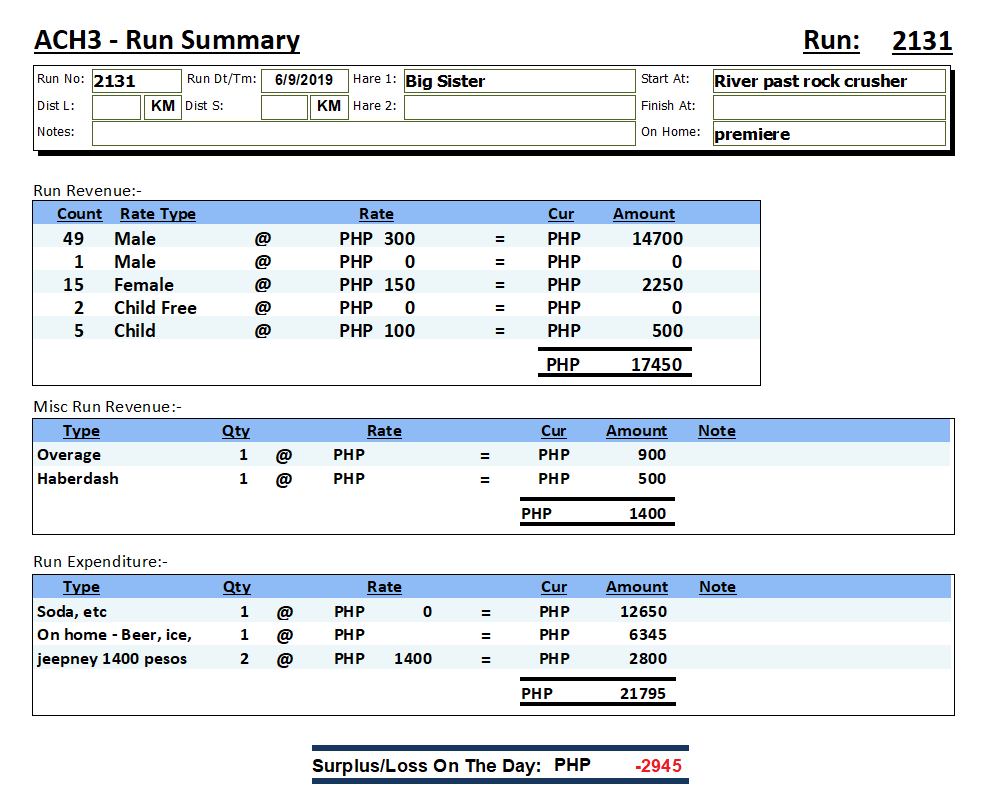Select the Female rate row amount 2250
The image size is (989, 794).
[661, 285]
